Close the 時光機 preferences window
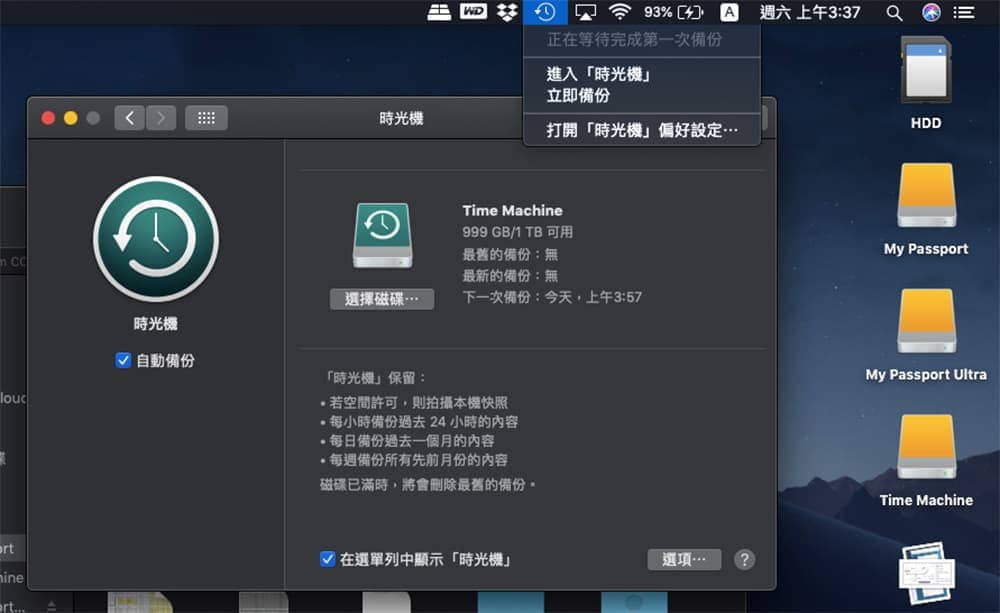 [48, 118]
